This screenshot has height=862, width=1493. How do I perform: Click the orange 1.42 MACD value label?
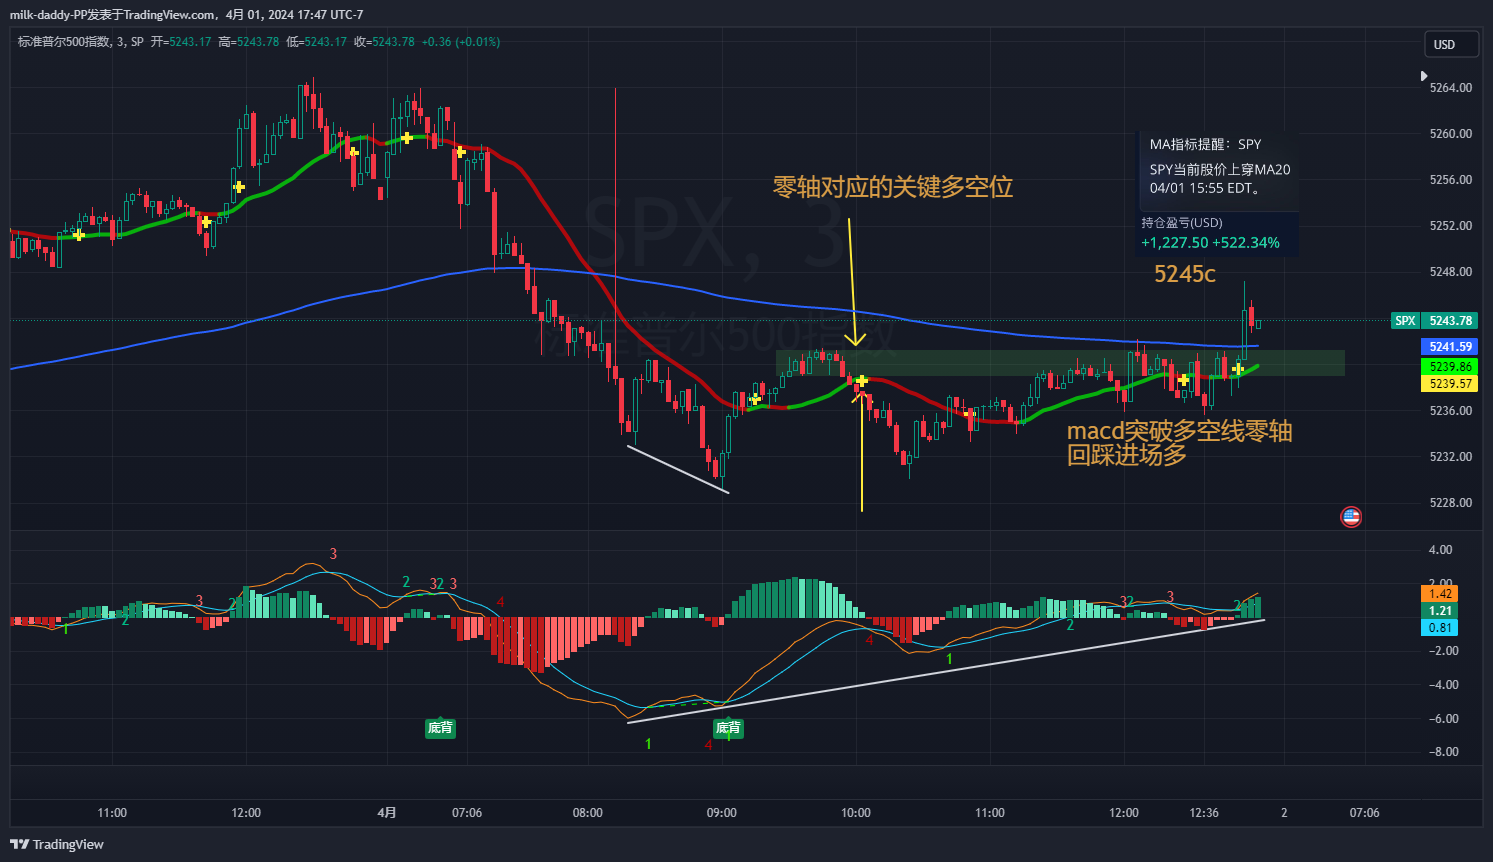tap(1440, 594)
